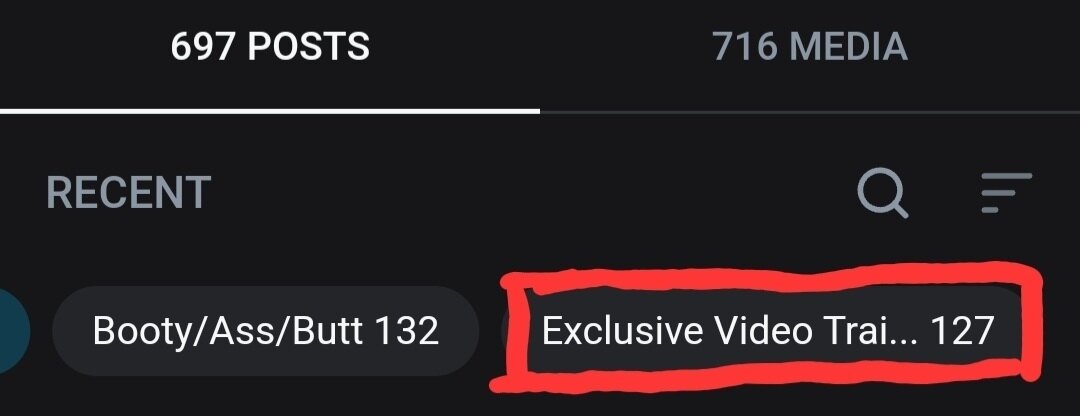Change RECENT ordering with sort icon

(x=1006, y=193)
